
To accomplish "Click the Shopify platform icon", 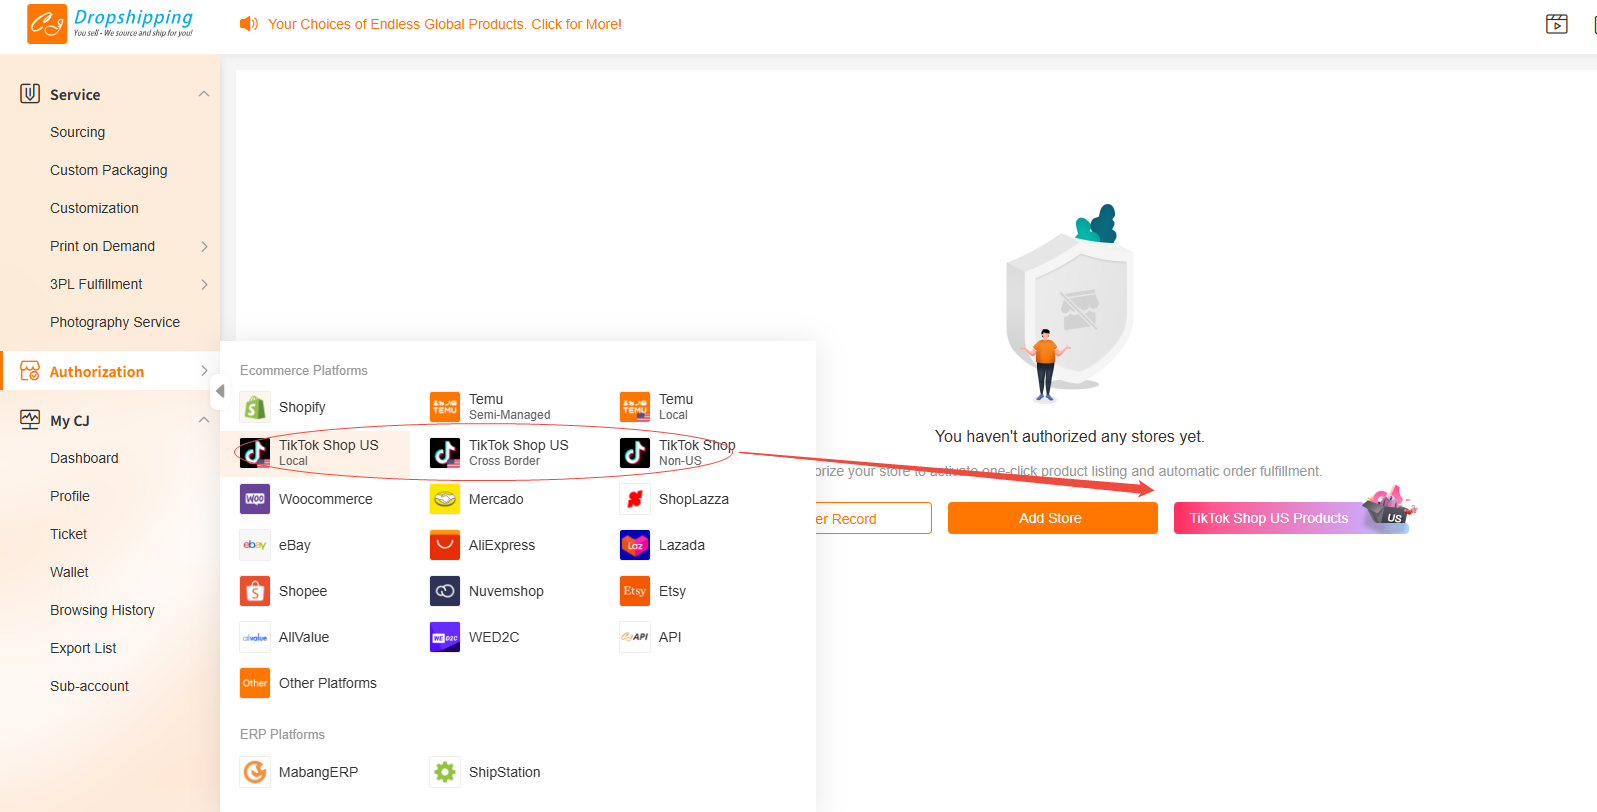I will [x=255, y=407].
